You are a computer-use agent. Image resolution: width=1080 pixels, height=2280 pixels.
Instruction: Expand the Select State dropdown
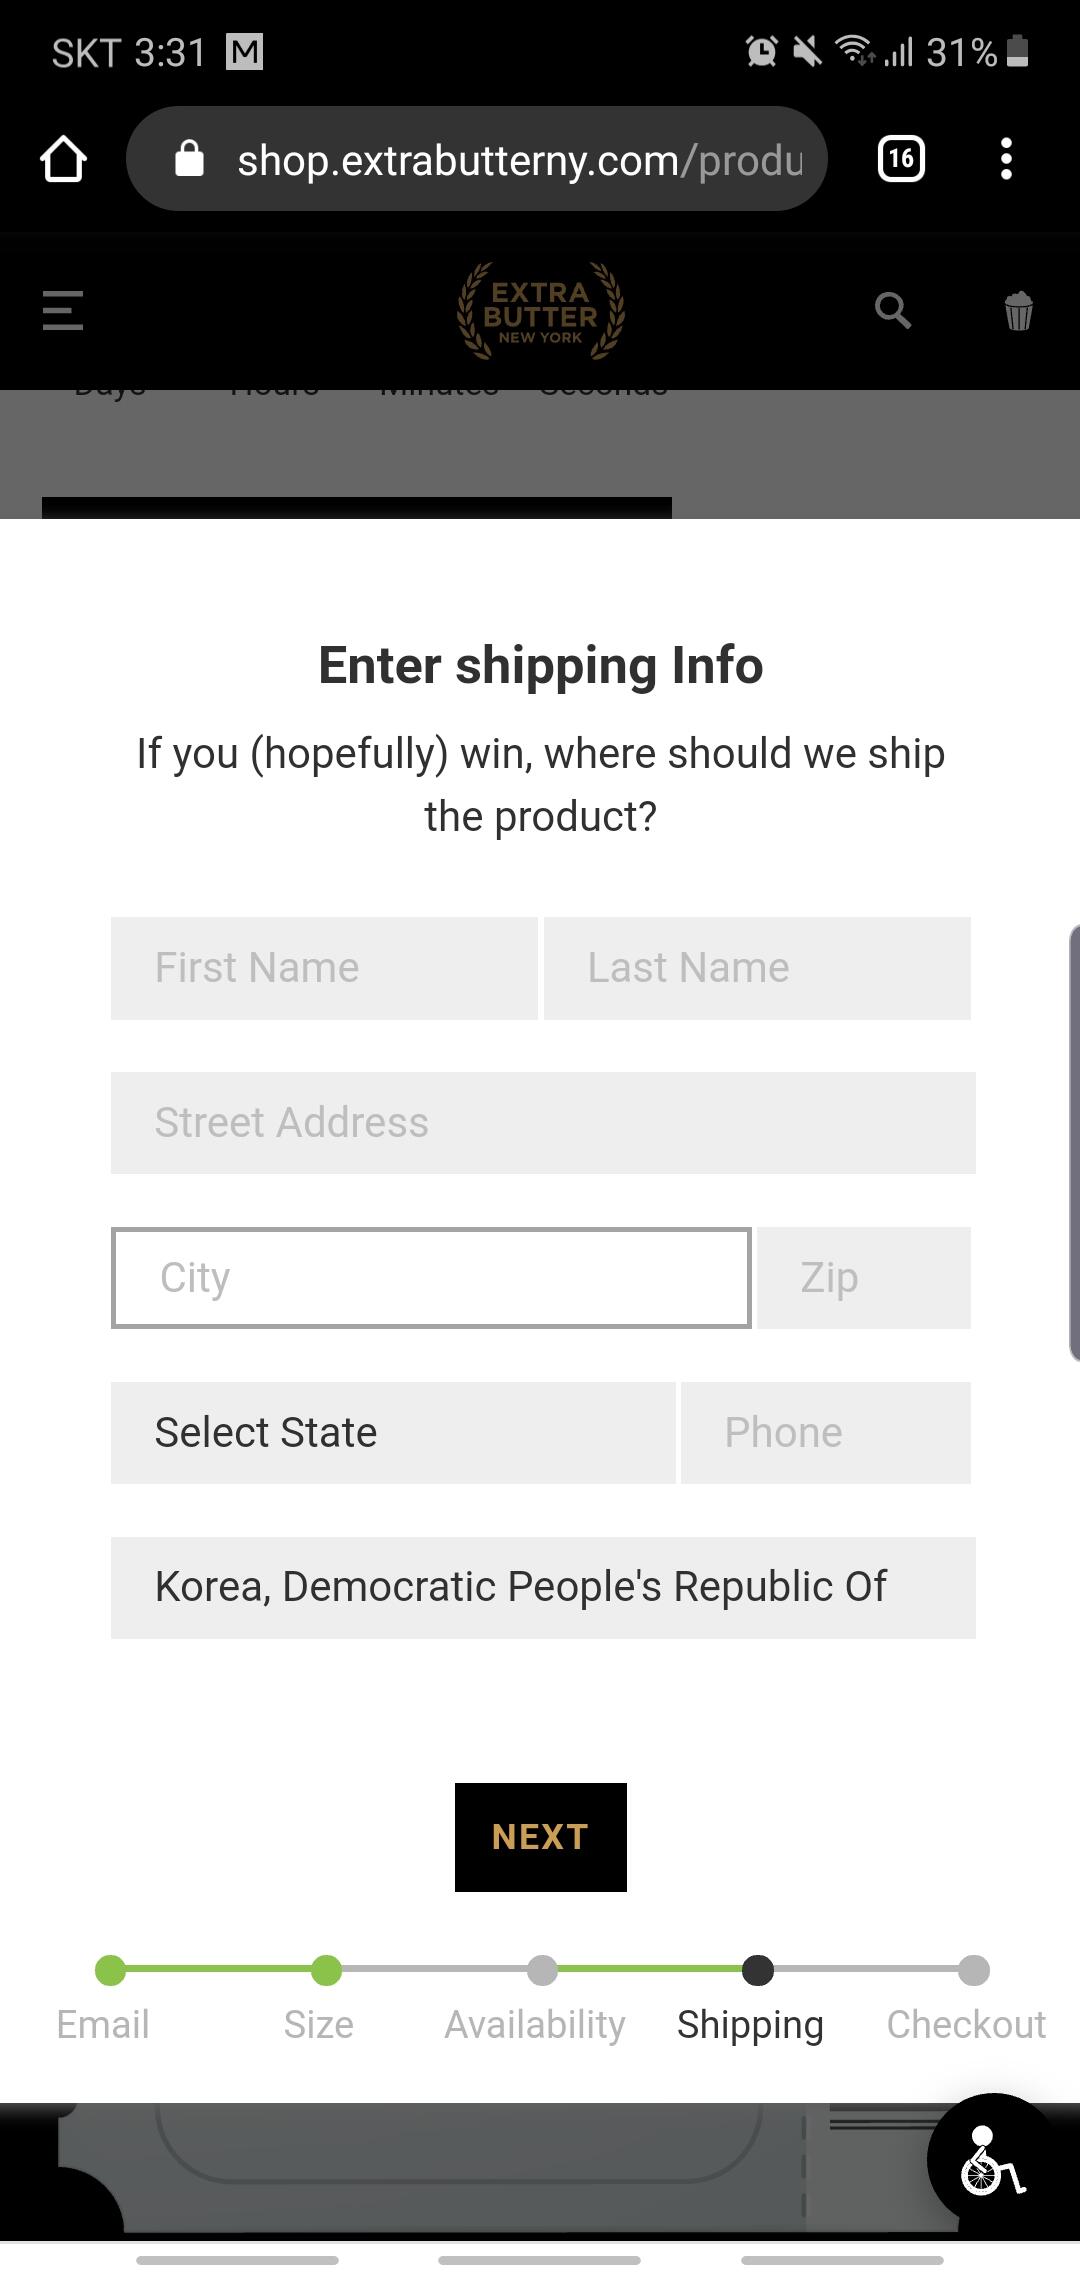(393, 1432)
